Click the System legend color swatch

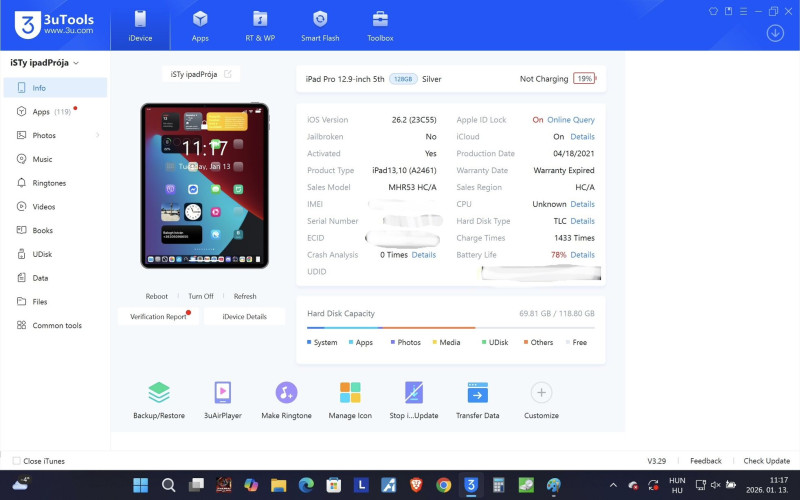[x=309, y=342]
